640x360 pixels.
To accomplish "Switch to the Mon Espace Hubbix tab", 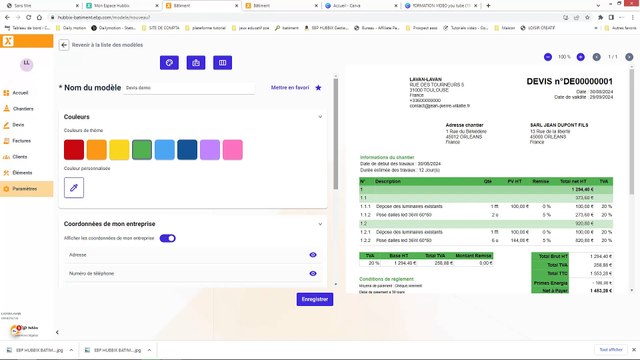I will 122,6.
